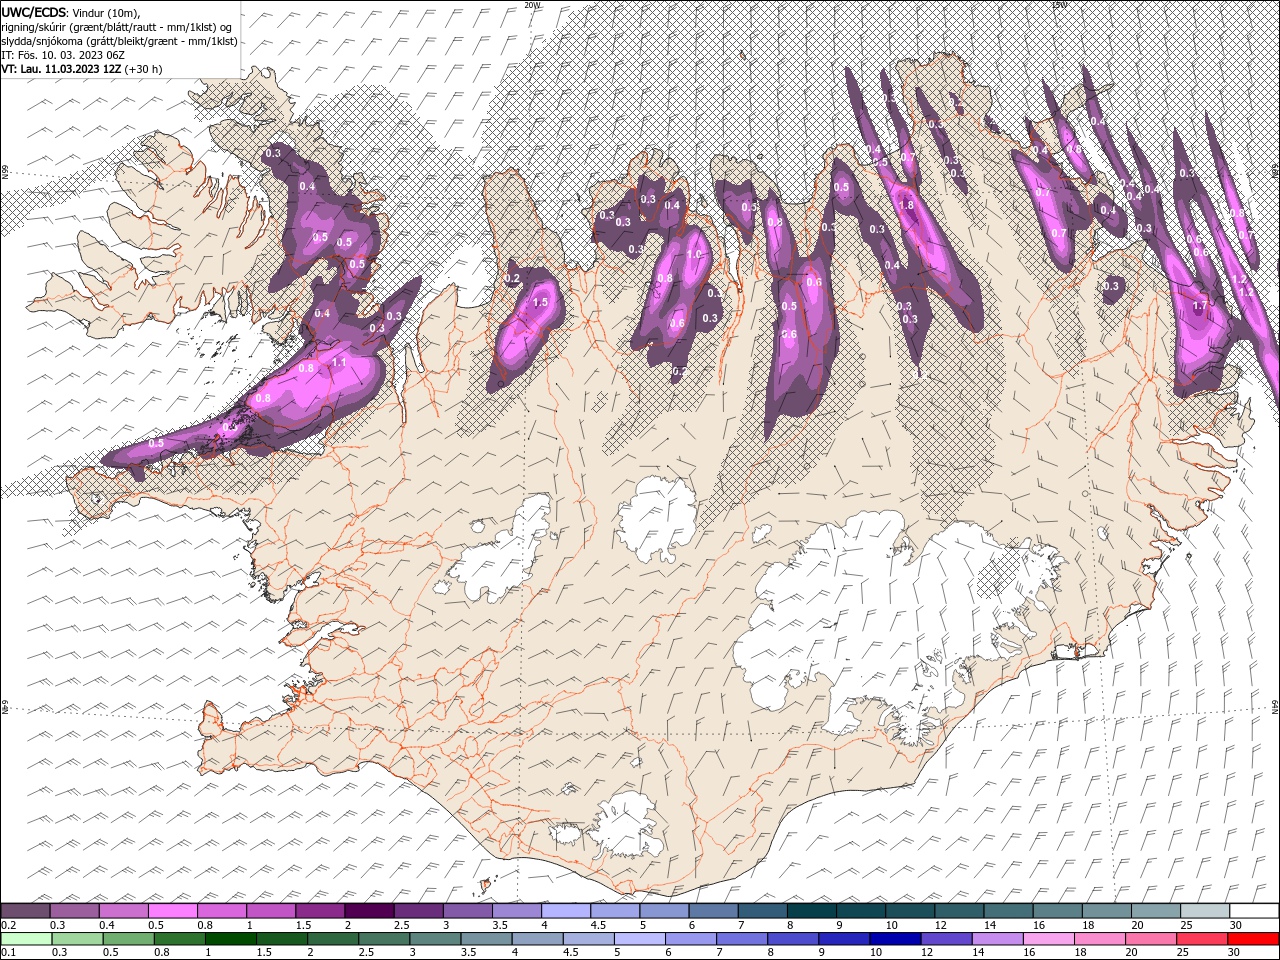
Task: Click the upper legend swatch labeled 18
Action: [x=1105, y=911]
